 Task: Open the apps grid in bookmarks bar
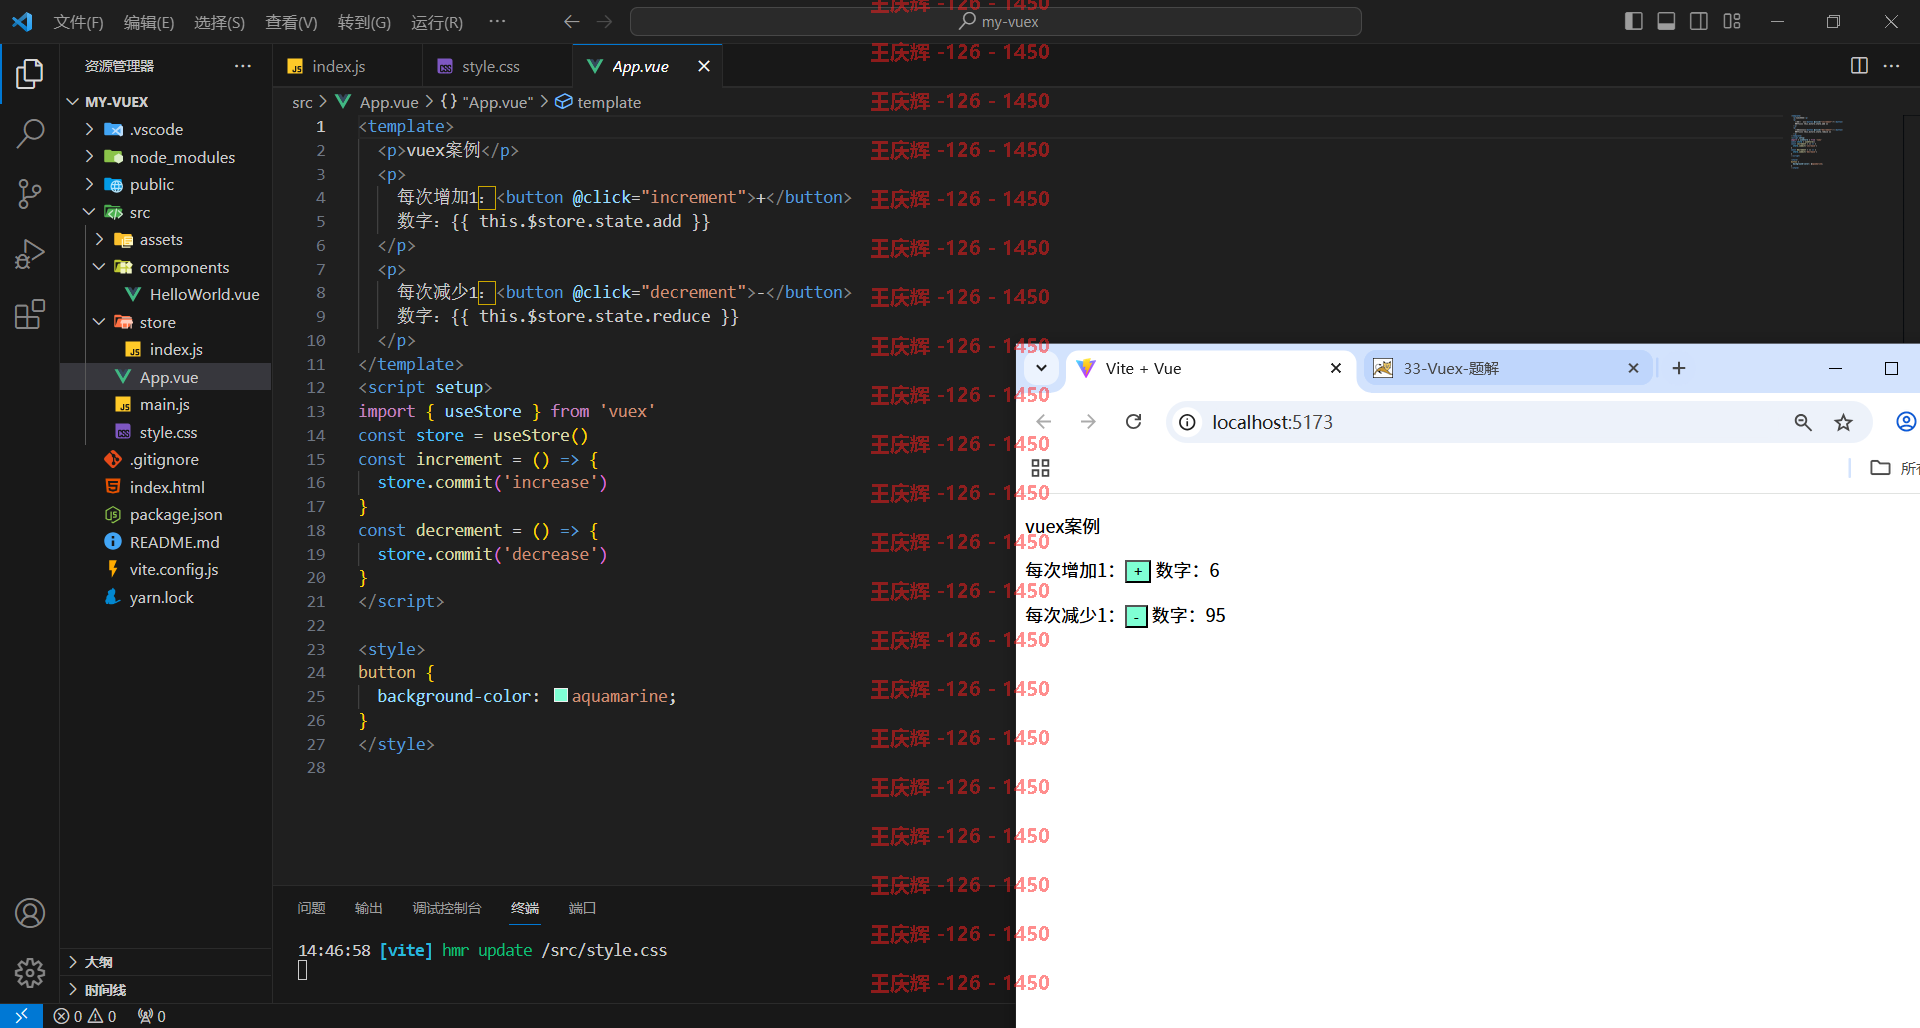(x=1040, y=468)
